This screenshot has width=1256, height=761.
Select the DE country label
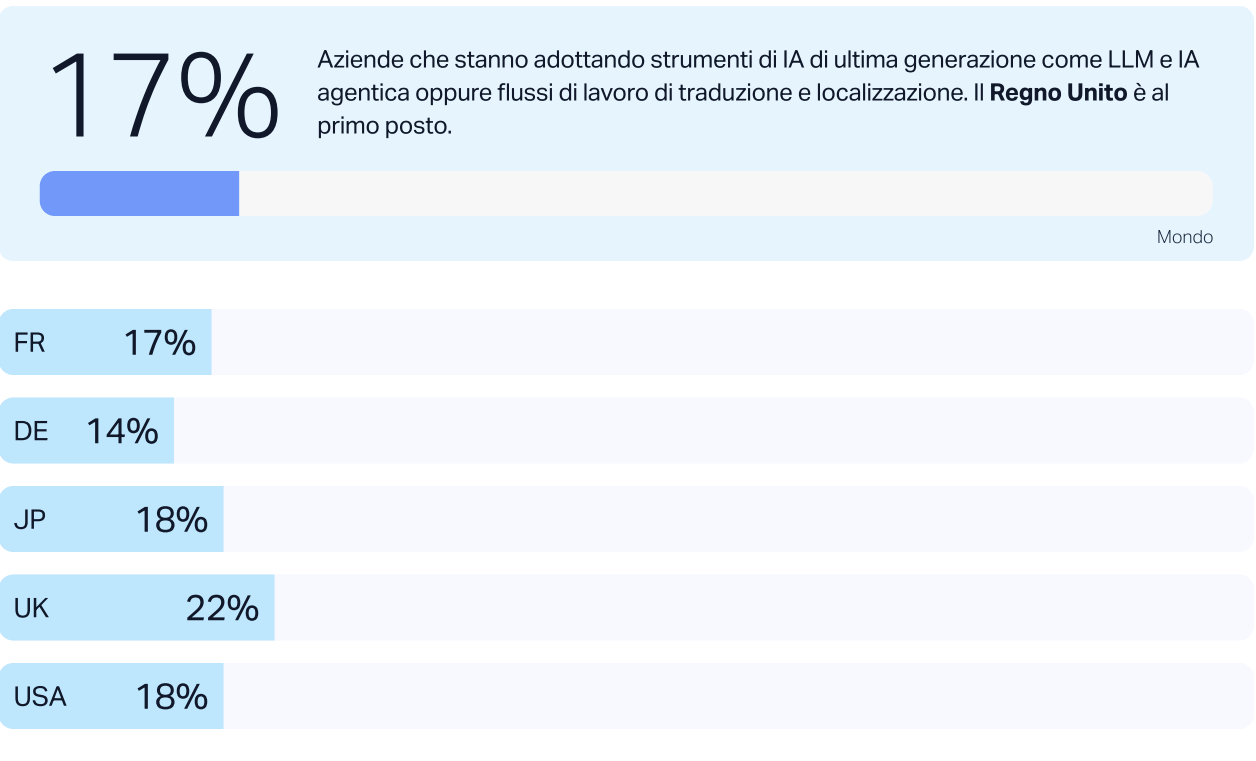[x=31, y=431]
